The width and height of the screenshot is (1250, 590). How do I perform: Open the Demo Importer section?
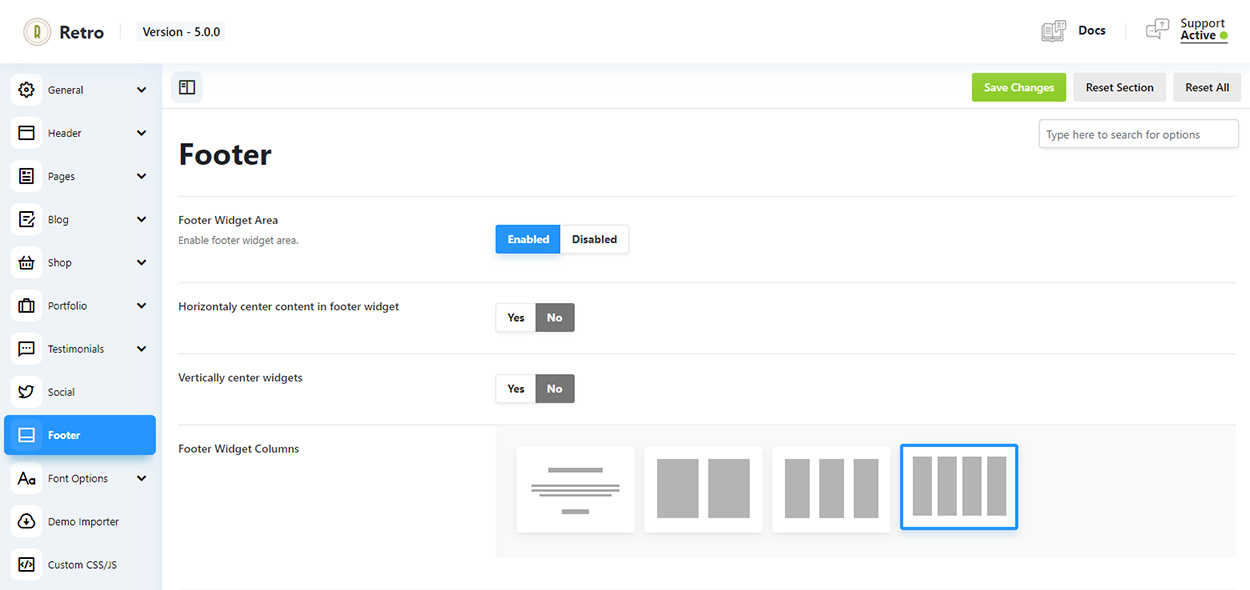click(80, 522)
